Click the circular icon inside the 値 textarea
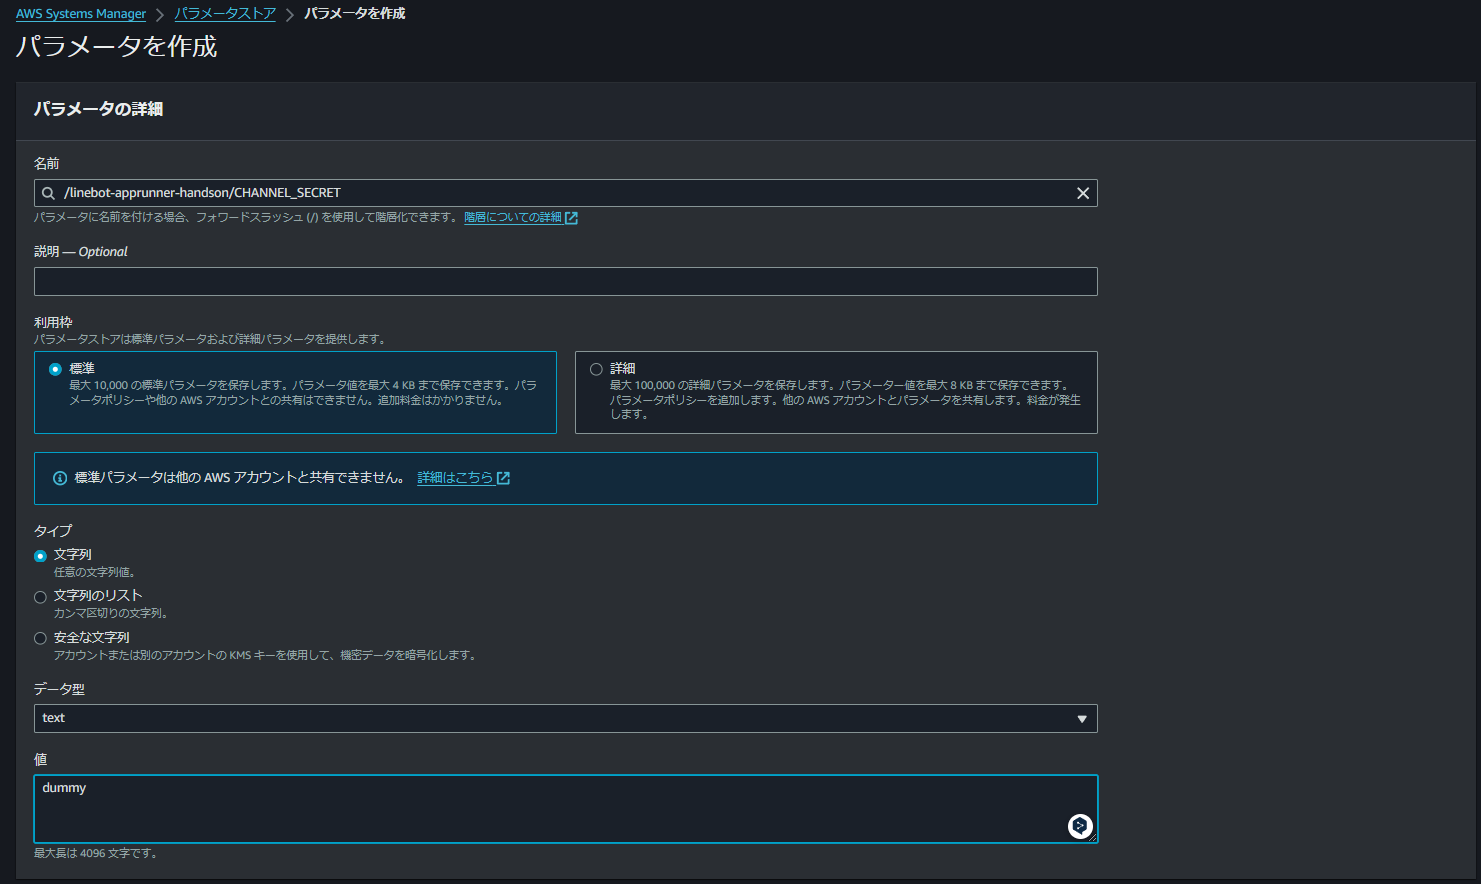Screen dimensions: 1481x884 pyautogui.click(x=1079, y=826)
